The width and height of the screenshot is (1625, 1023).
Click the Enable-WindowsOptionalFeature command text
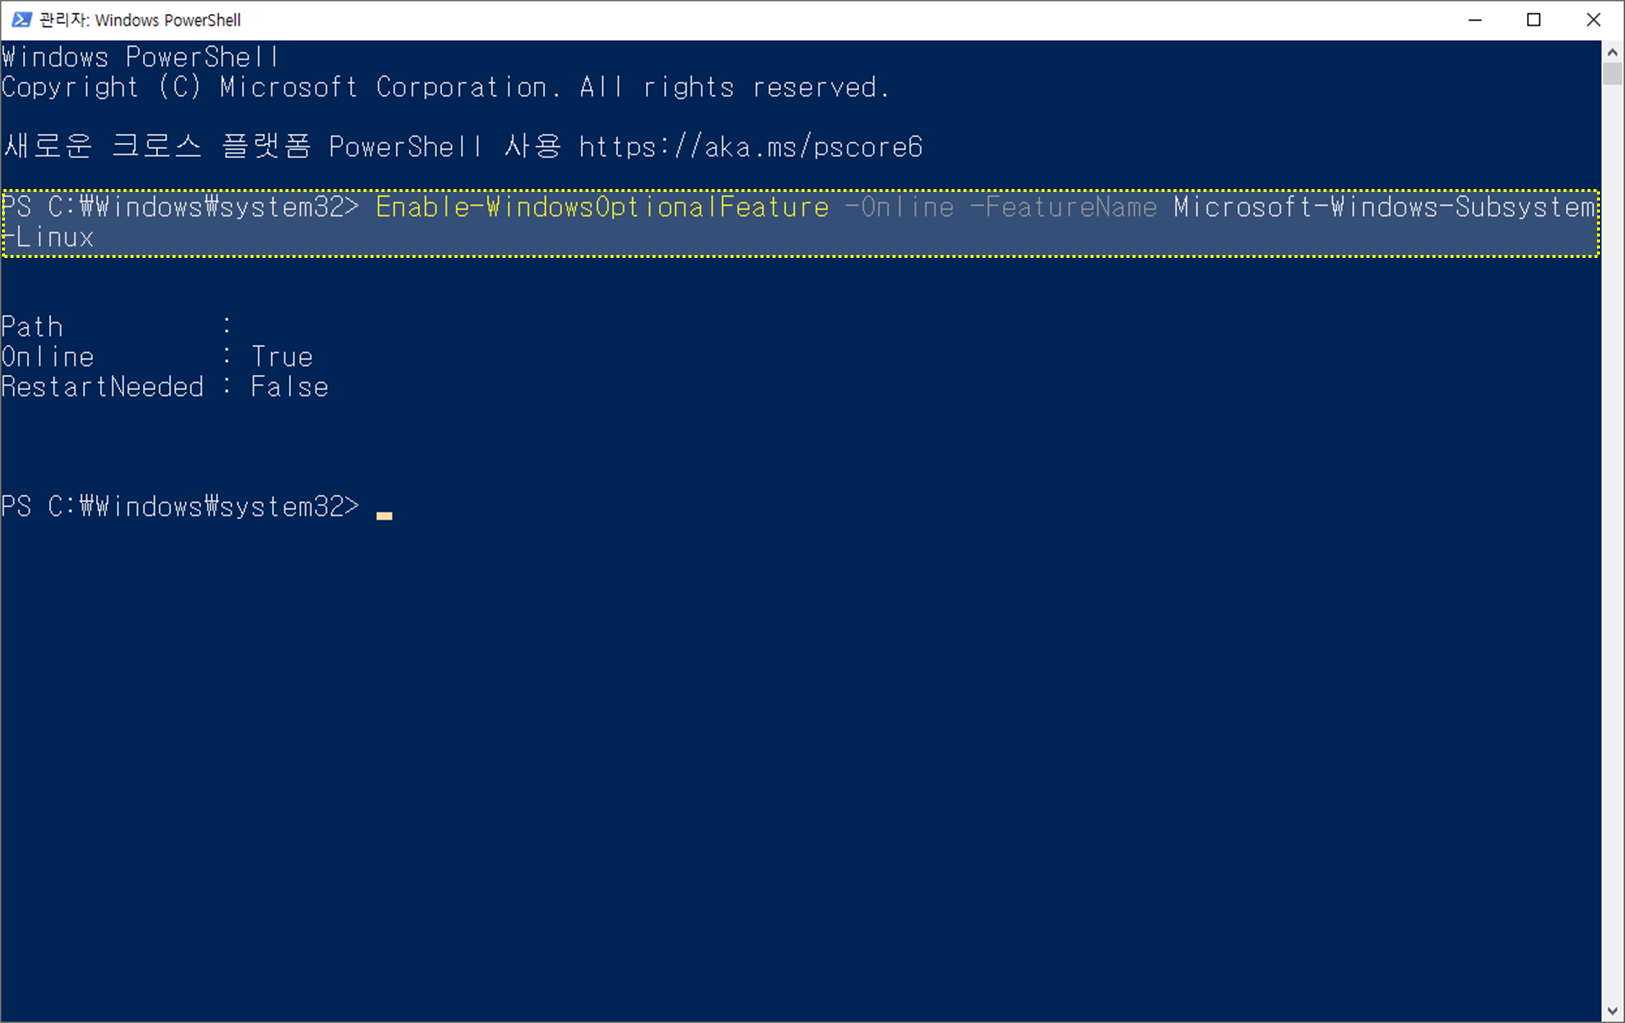[602, 207]
